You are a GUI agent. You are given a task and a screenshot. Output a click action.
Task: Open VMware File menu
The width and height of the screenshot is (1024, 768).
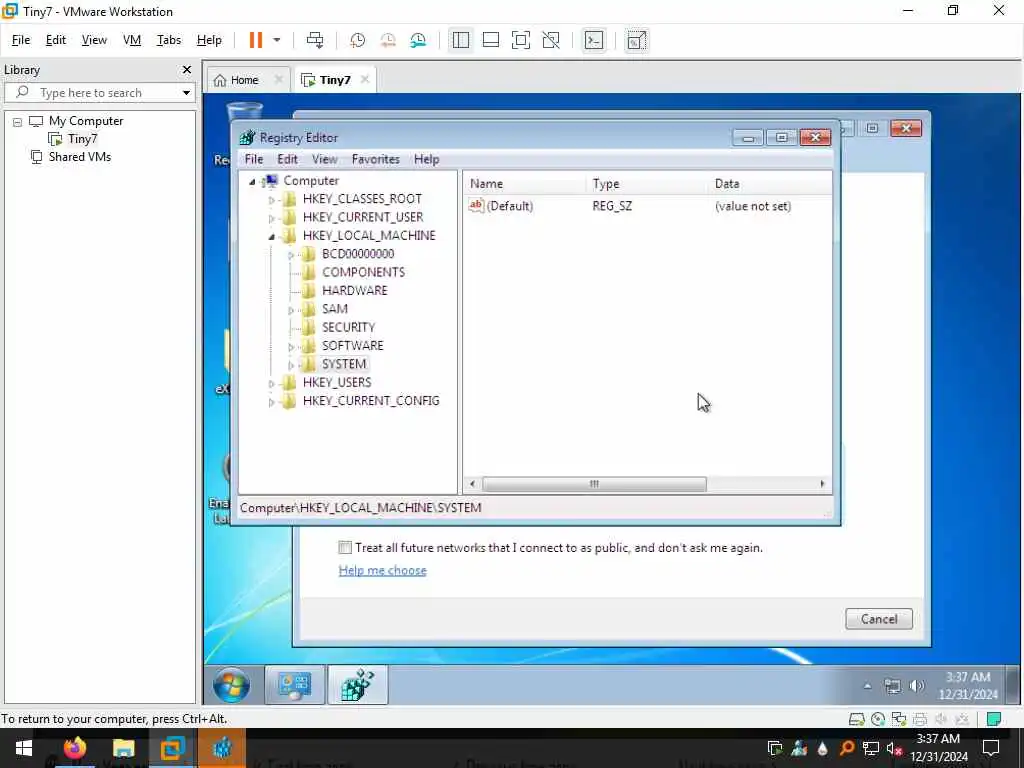coord(21,40)
